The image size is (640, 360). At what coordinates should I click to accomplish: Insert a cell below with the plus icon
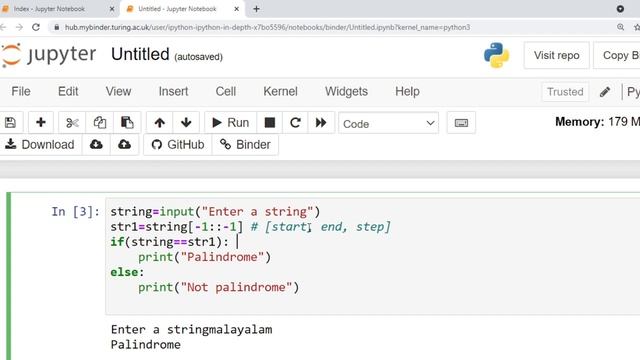tap(40, 122)
